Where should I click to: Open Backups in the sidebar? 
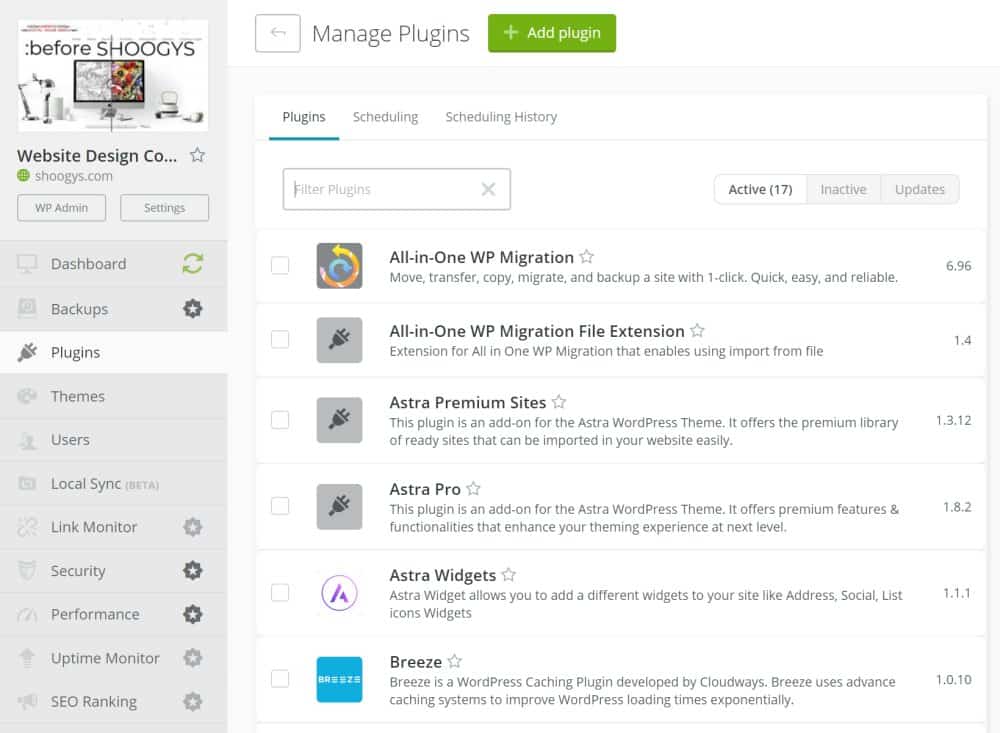click(114, 309)
